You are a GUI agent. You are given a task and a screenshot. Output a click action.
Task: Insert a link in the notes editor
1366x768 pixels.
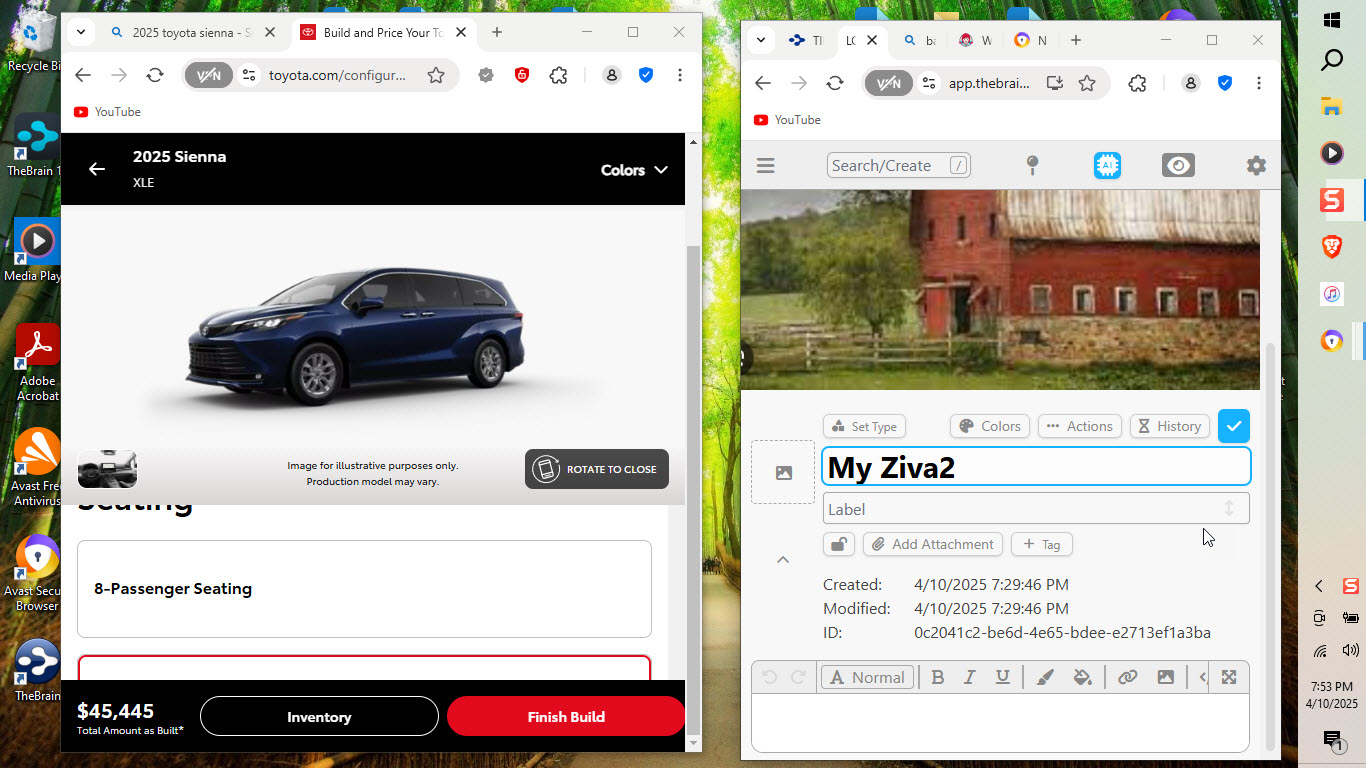click(1127, 677)
